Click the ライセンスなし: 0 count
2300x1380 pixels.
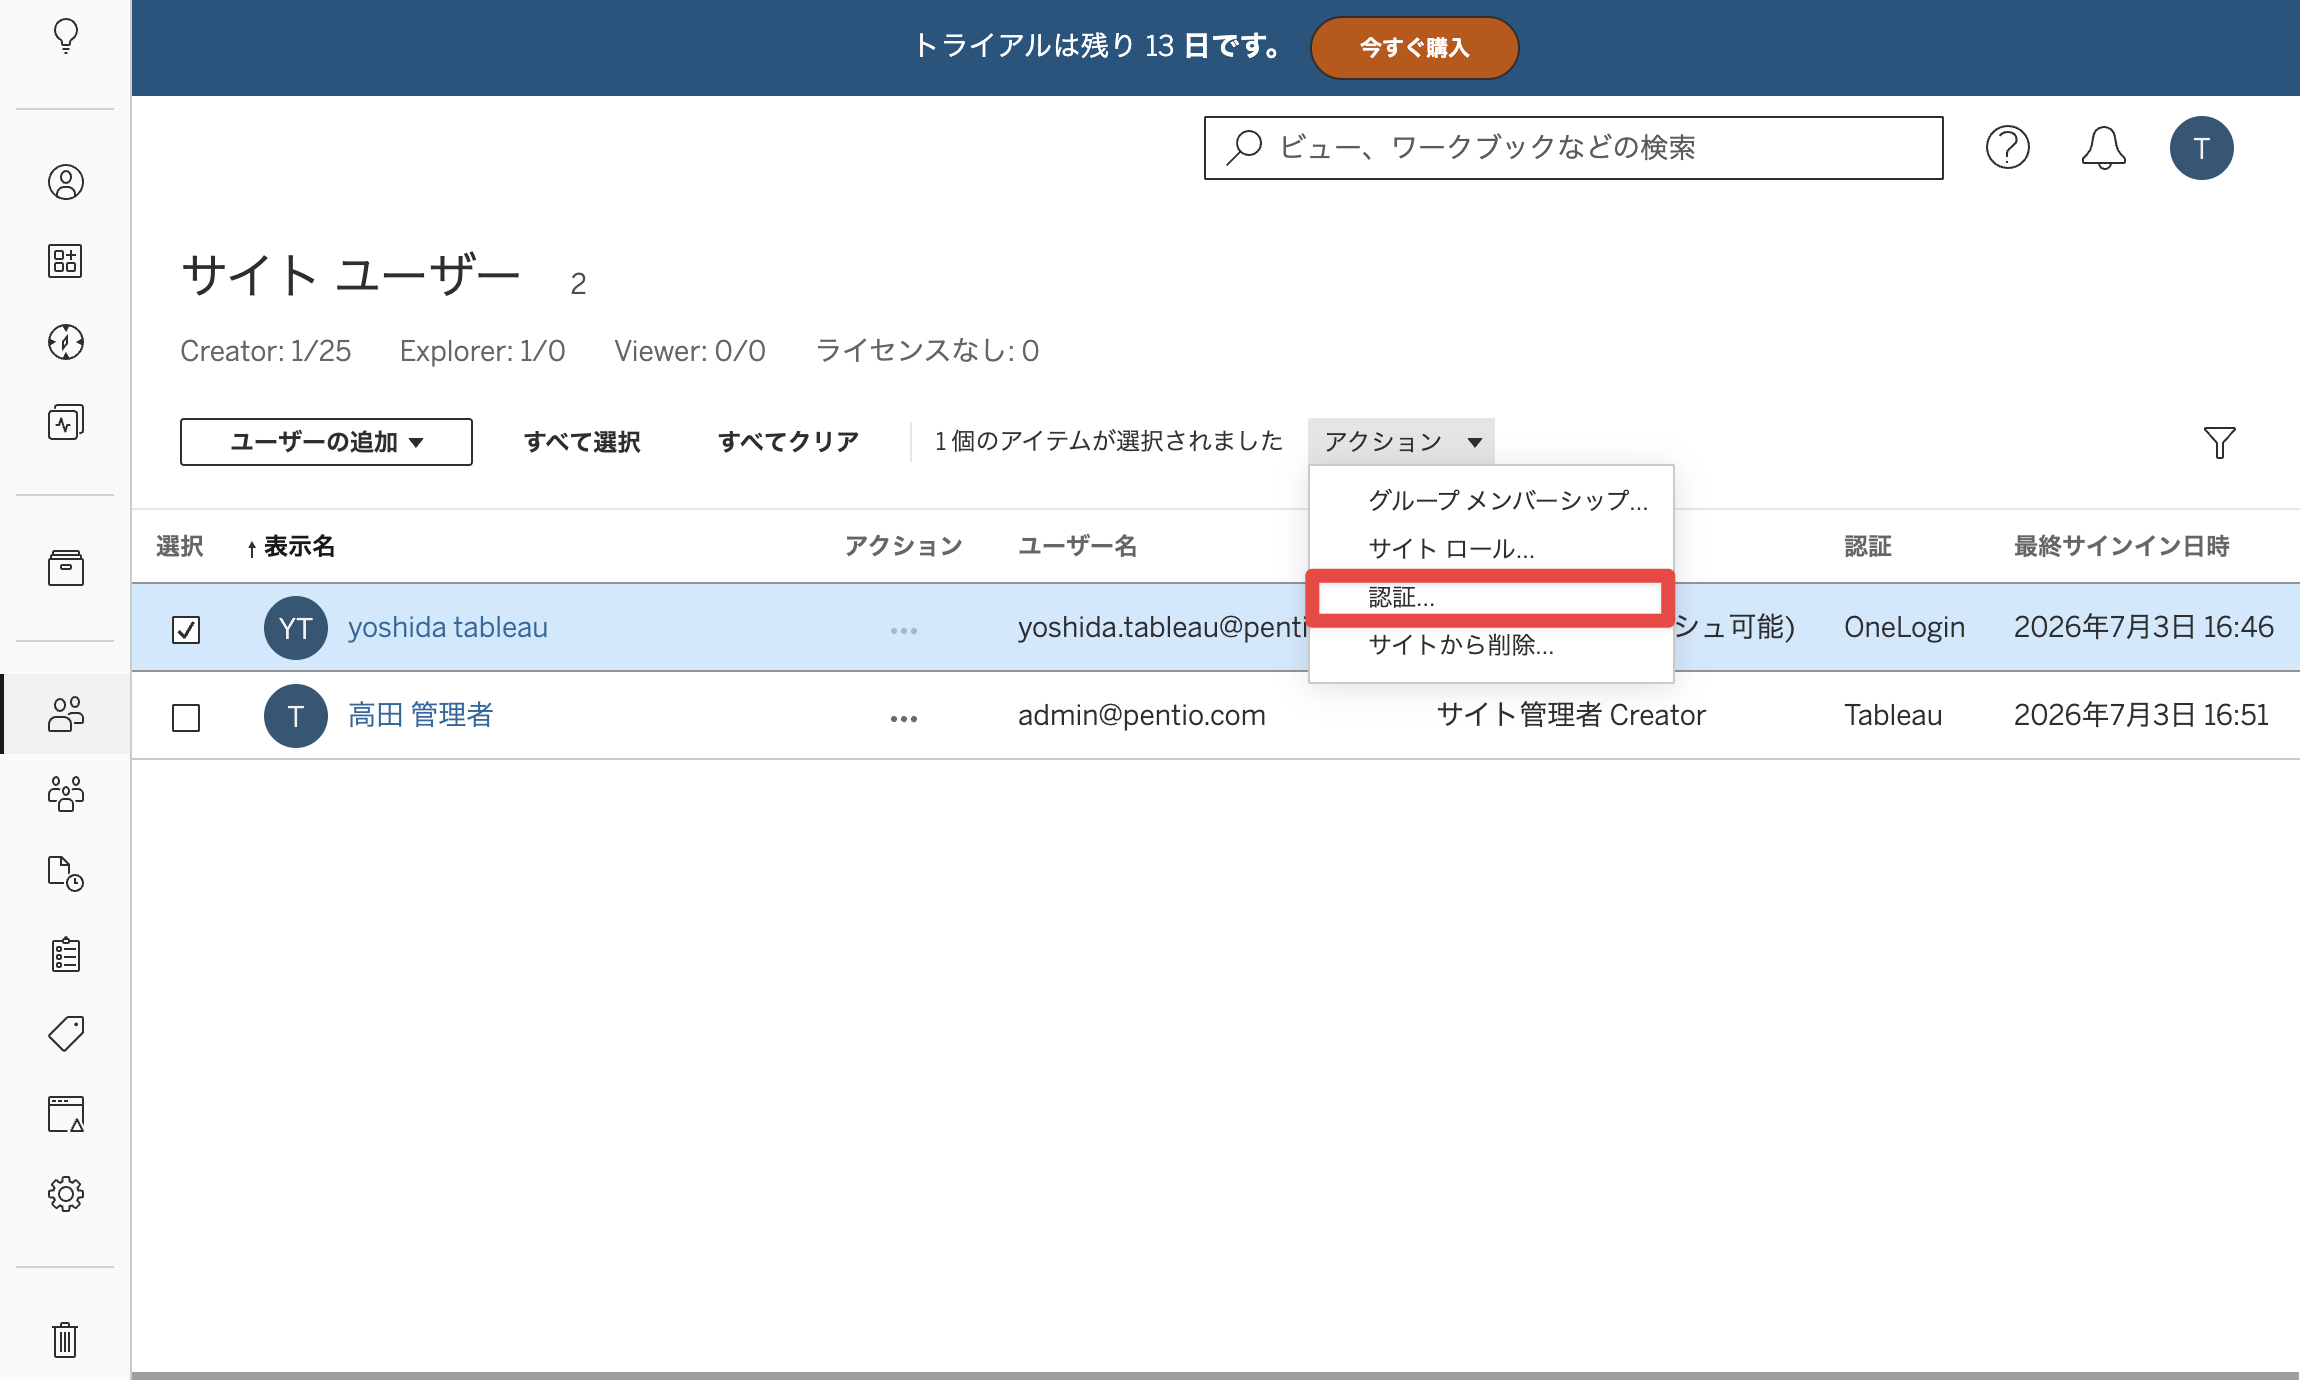(927, 351)
